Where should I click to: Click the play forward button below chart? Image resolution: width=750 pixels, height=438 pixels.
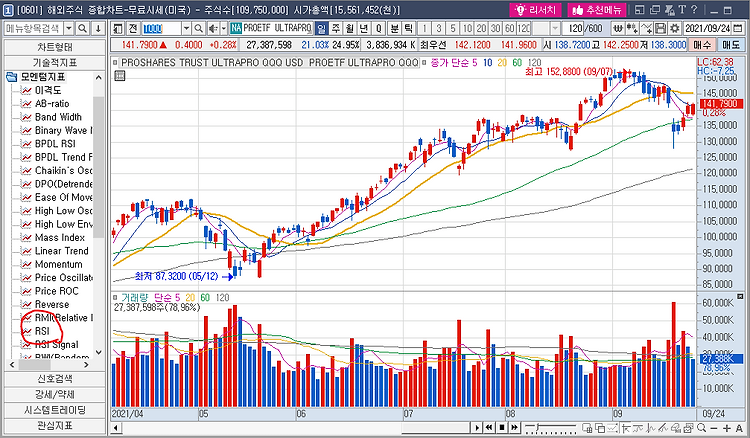point(476,427)
